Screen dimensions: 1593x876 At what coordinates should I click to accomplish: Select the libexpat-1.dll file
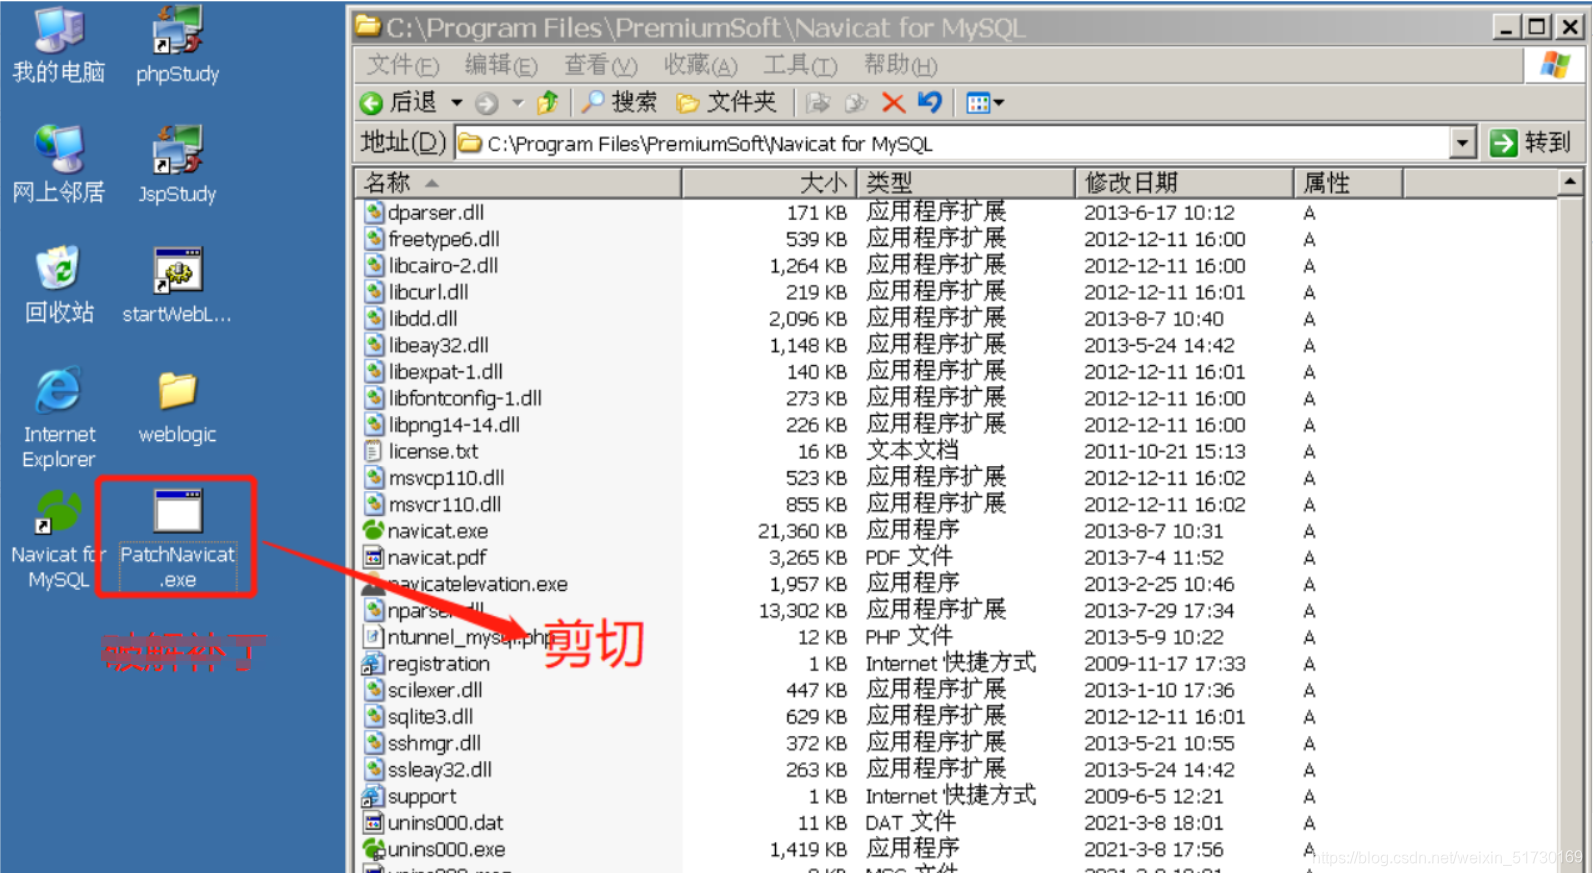[x=434, y=371]
